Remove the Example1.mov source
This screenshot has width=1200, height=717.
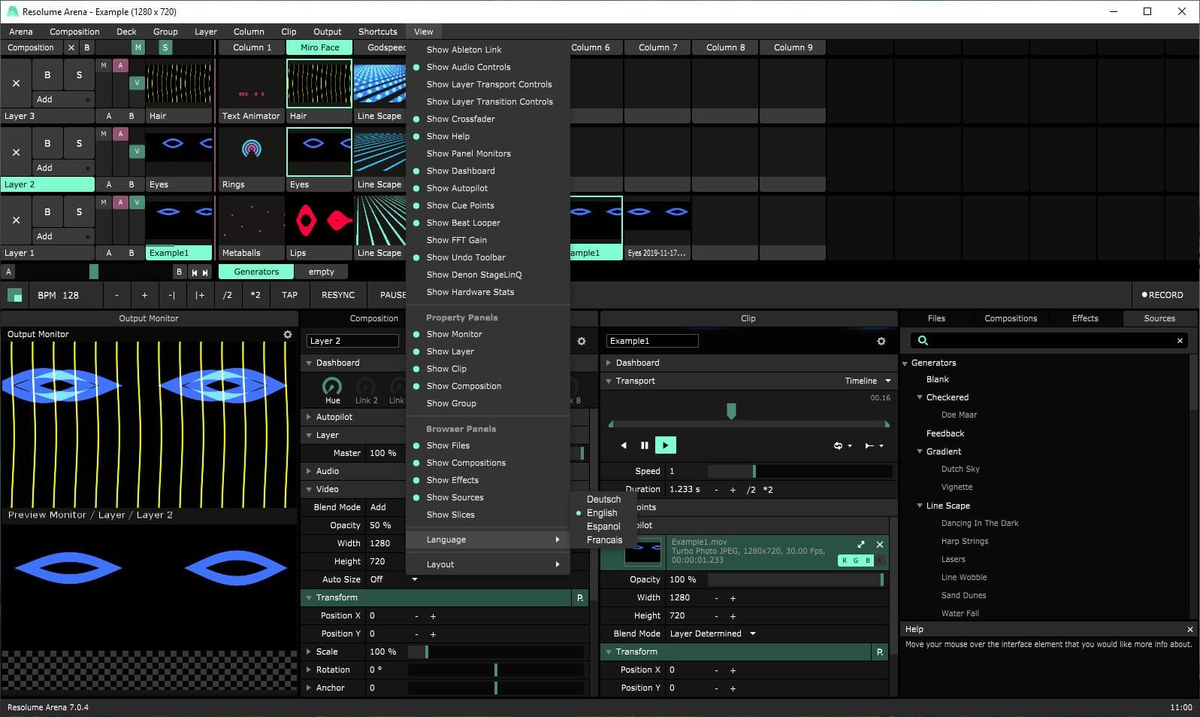(x=880, y=545)
